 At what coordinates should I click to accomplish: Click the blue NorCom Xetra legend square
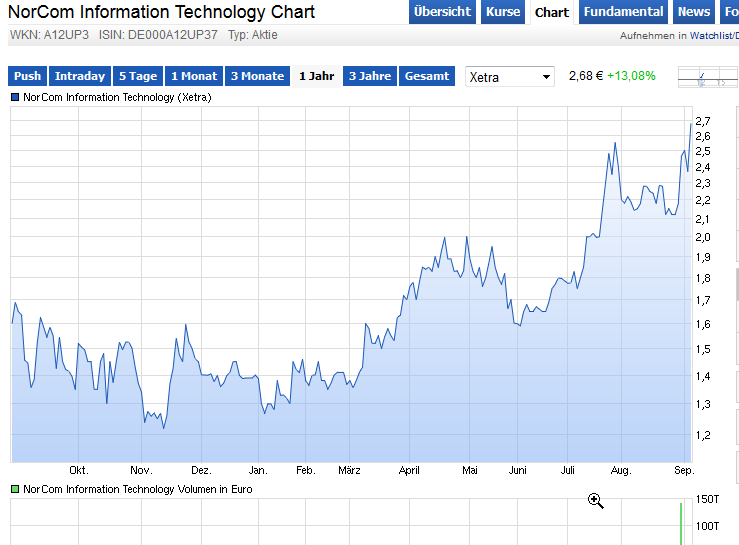pyautogui.click(x=15, y=97)
